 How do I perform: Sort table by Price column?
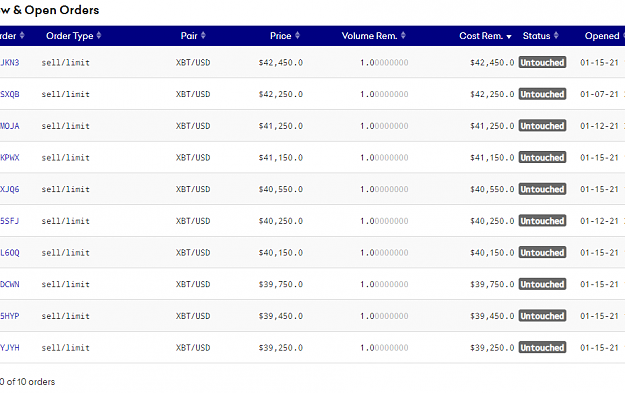click(x=285, y=36)
